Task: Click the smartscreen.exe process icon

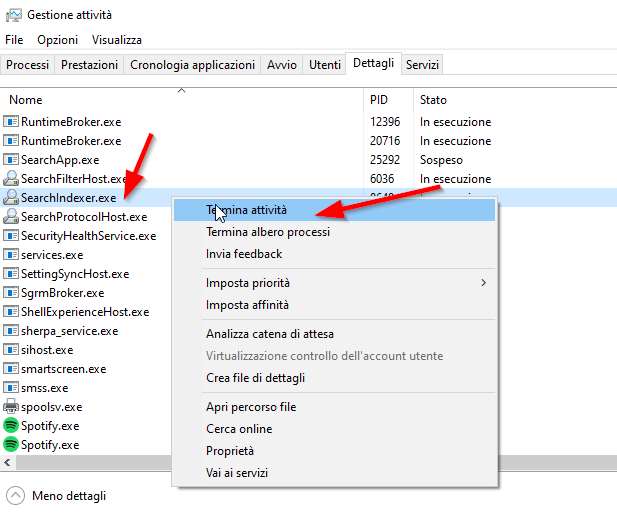Action: tap(11, 369)
